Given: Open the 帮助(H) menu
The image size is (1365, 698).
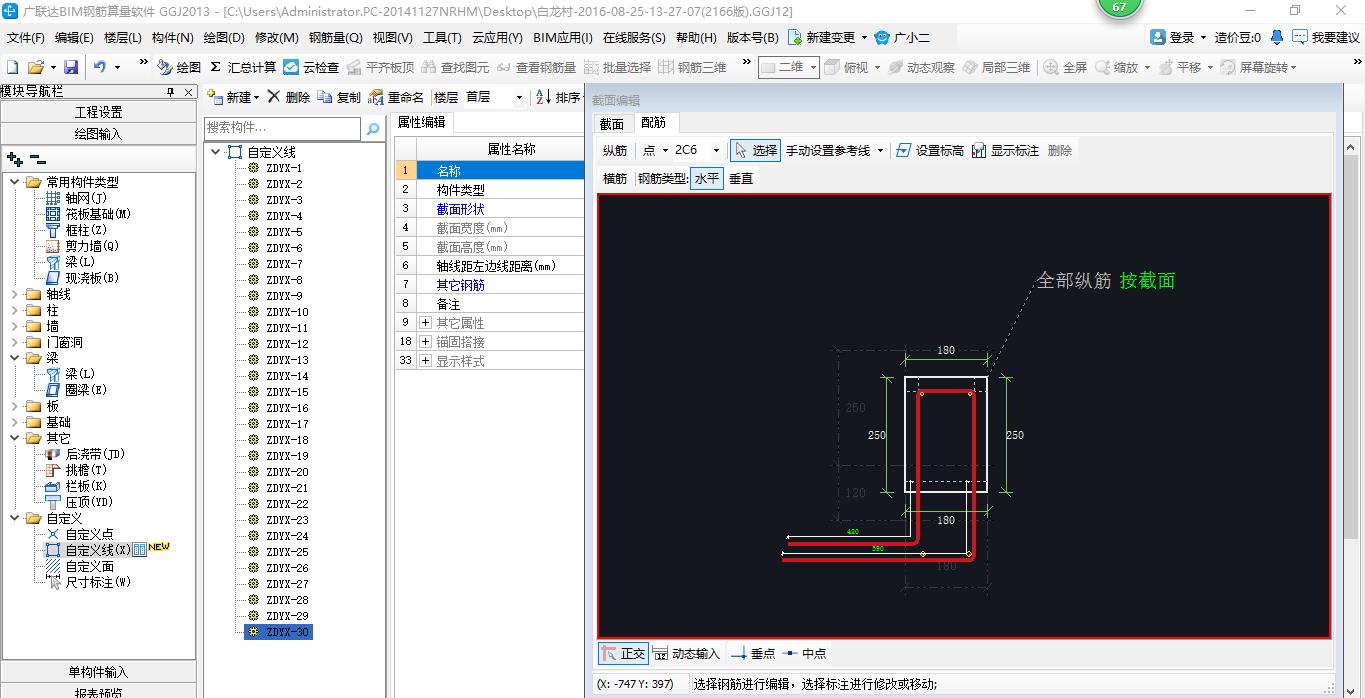Looking at the screenshot, I should [696, 37].
